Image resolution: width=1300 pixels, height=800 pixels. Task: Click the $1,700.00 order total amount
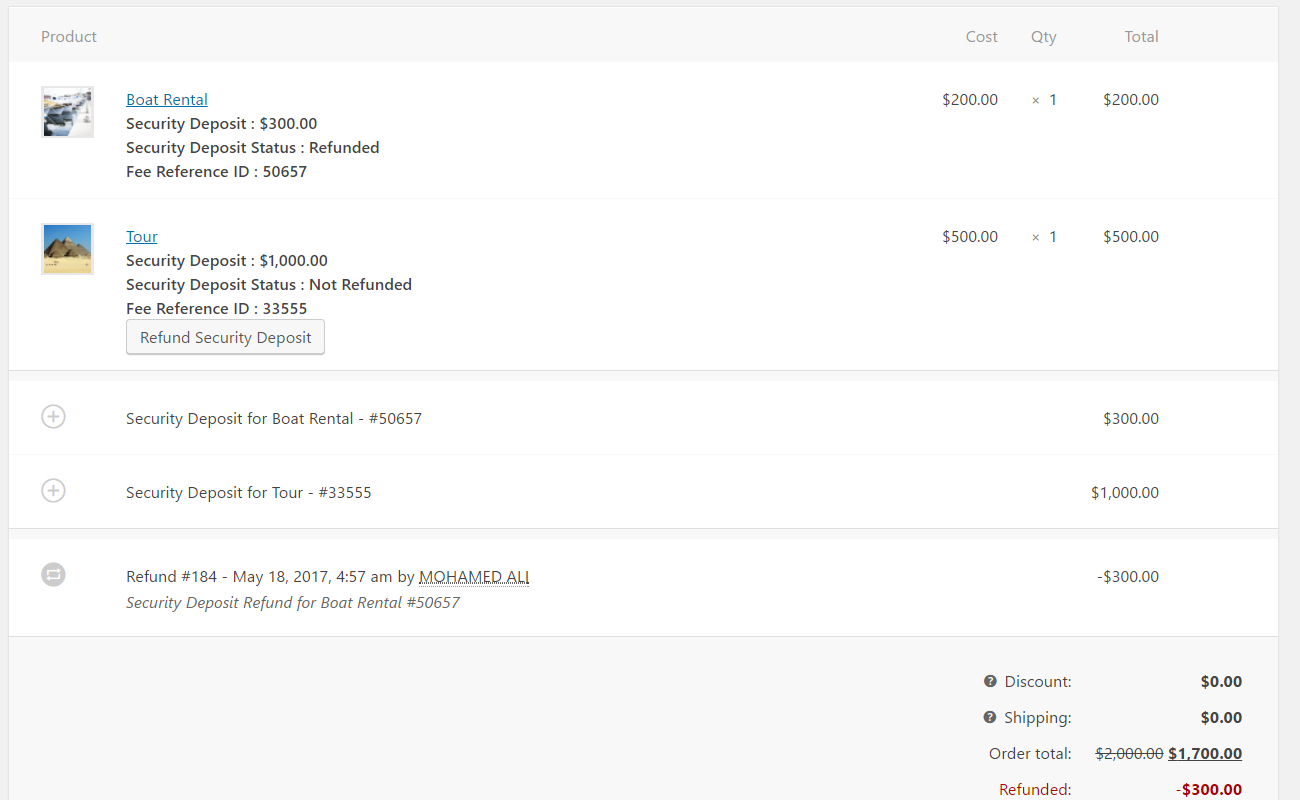coord(1205,754)
